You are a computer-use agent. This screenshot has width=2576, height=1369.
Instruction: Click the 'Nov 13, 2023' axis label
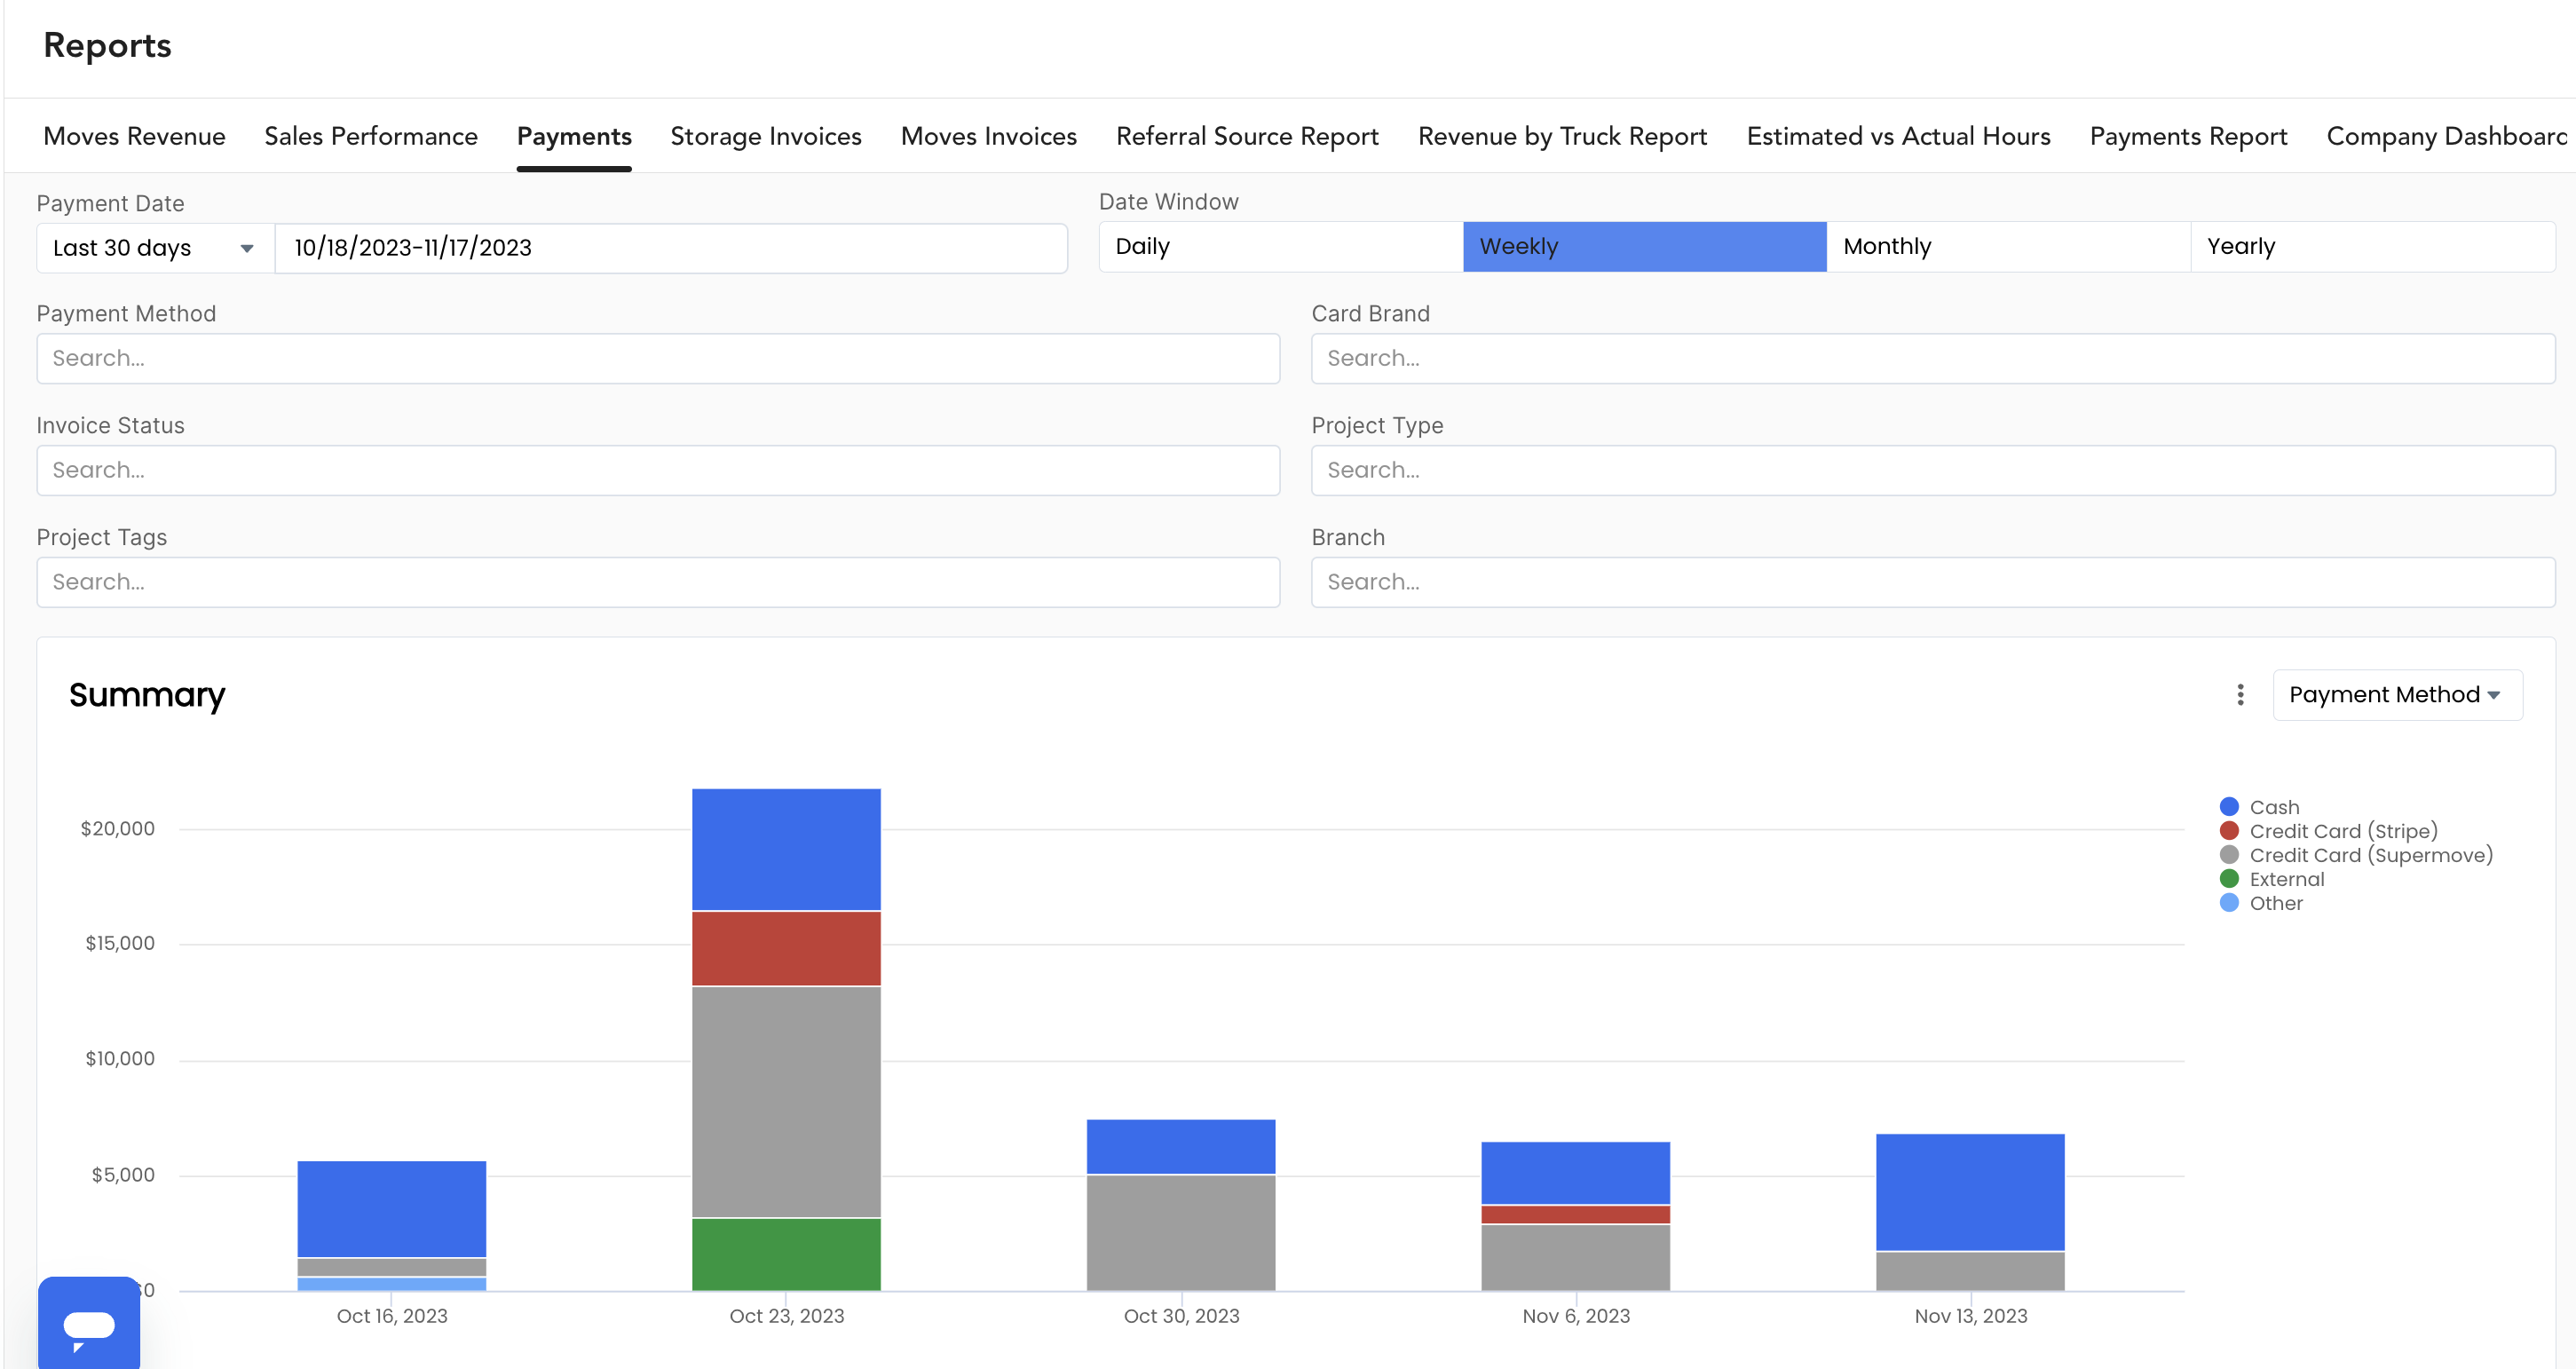(x=1970, y=1316)
